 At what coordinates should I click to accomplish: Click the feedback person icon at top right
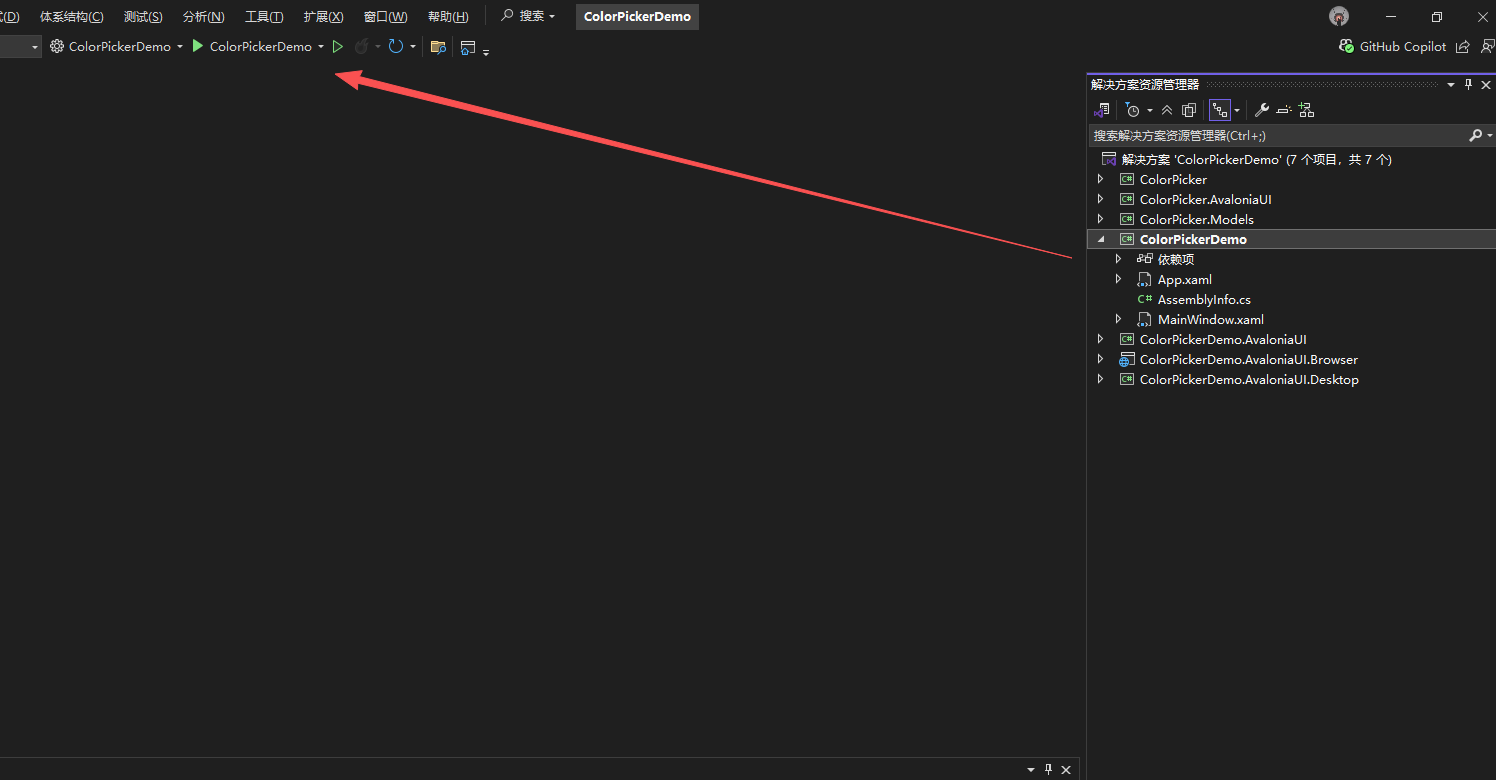1487,46
